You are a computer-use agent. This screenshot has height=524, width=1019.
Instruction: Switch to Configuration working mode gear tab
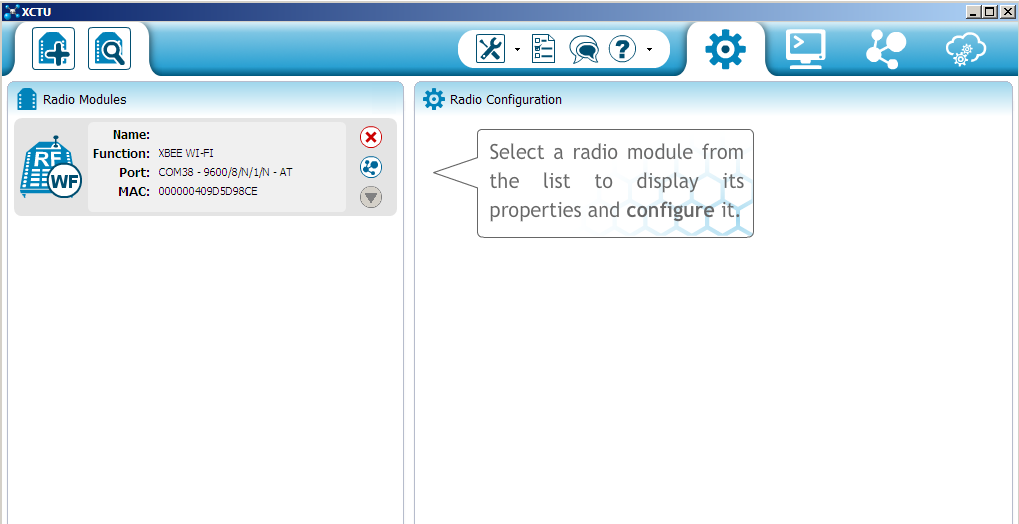[x=726, y=49]
